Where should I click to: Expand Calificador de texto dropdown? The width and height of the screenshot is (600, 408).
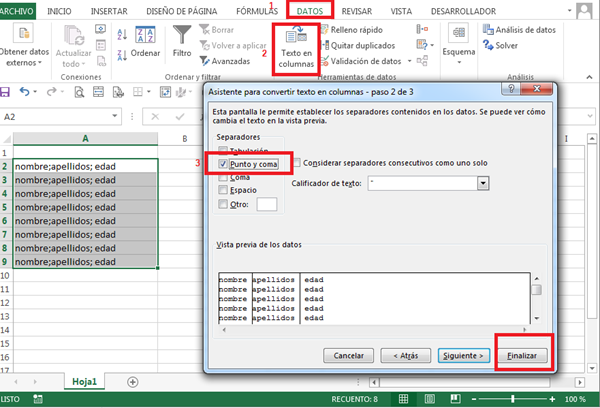[482, 183]
